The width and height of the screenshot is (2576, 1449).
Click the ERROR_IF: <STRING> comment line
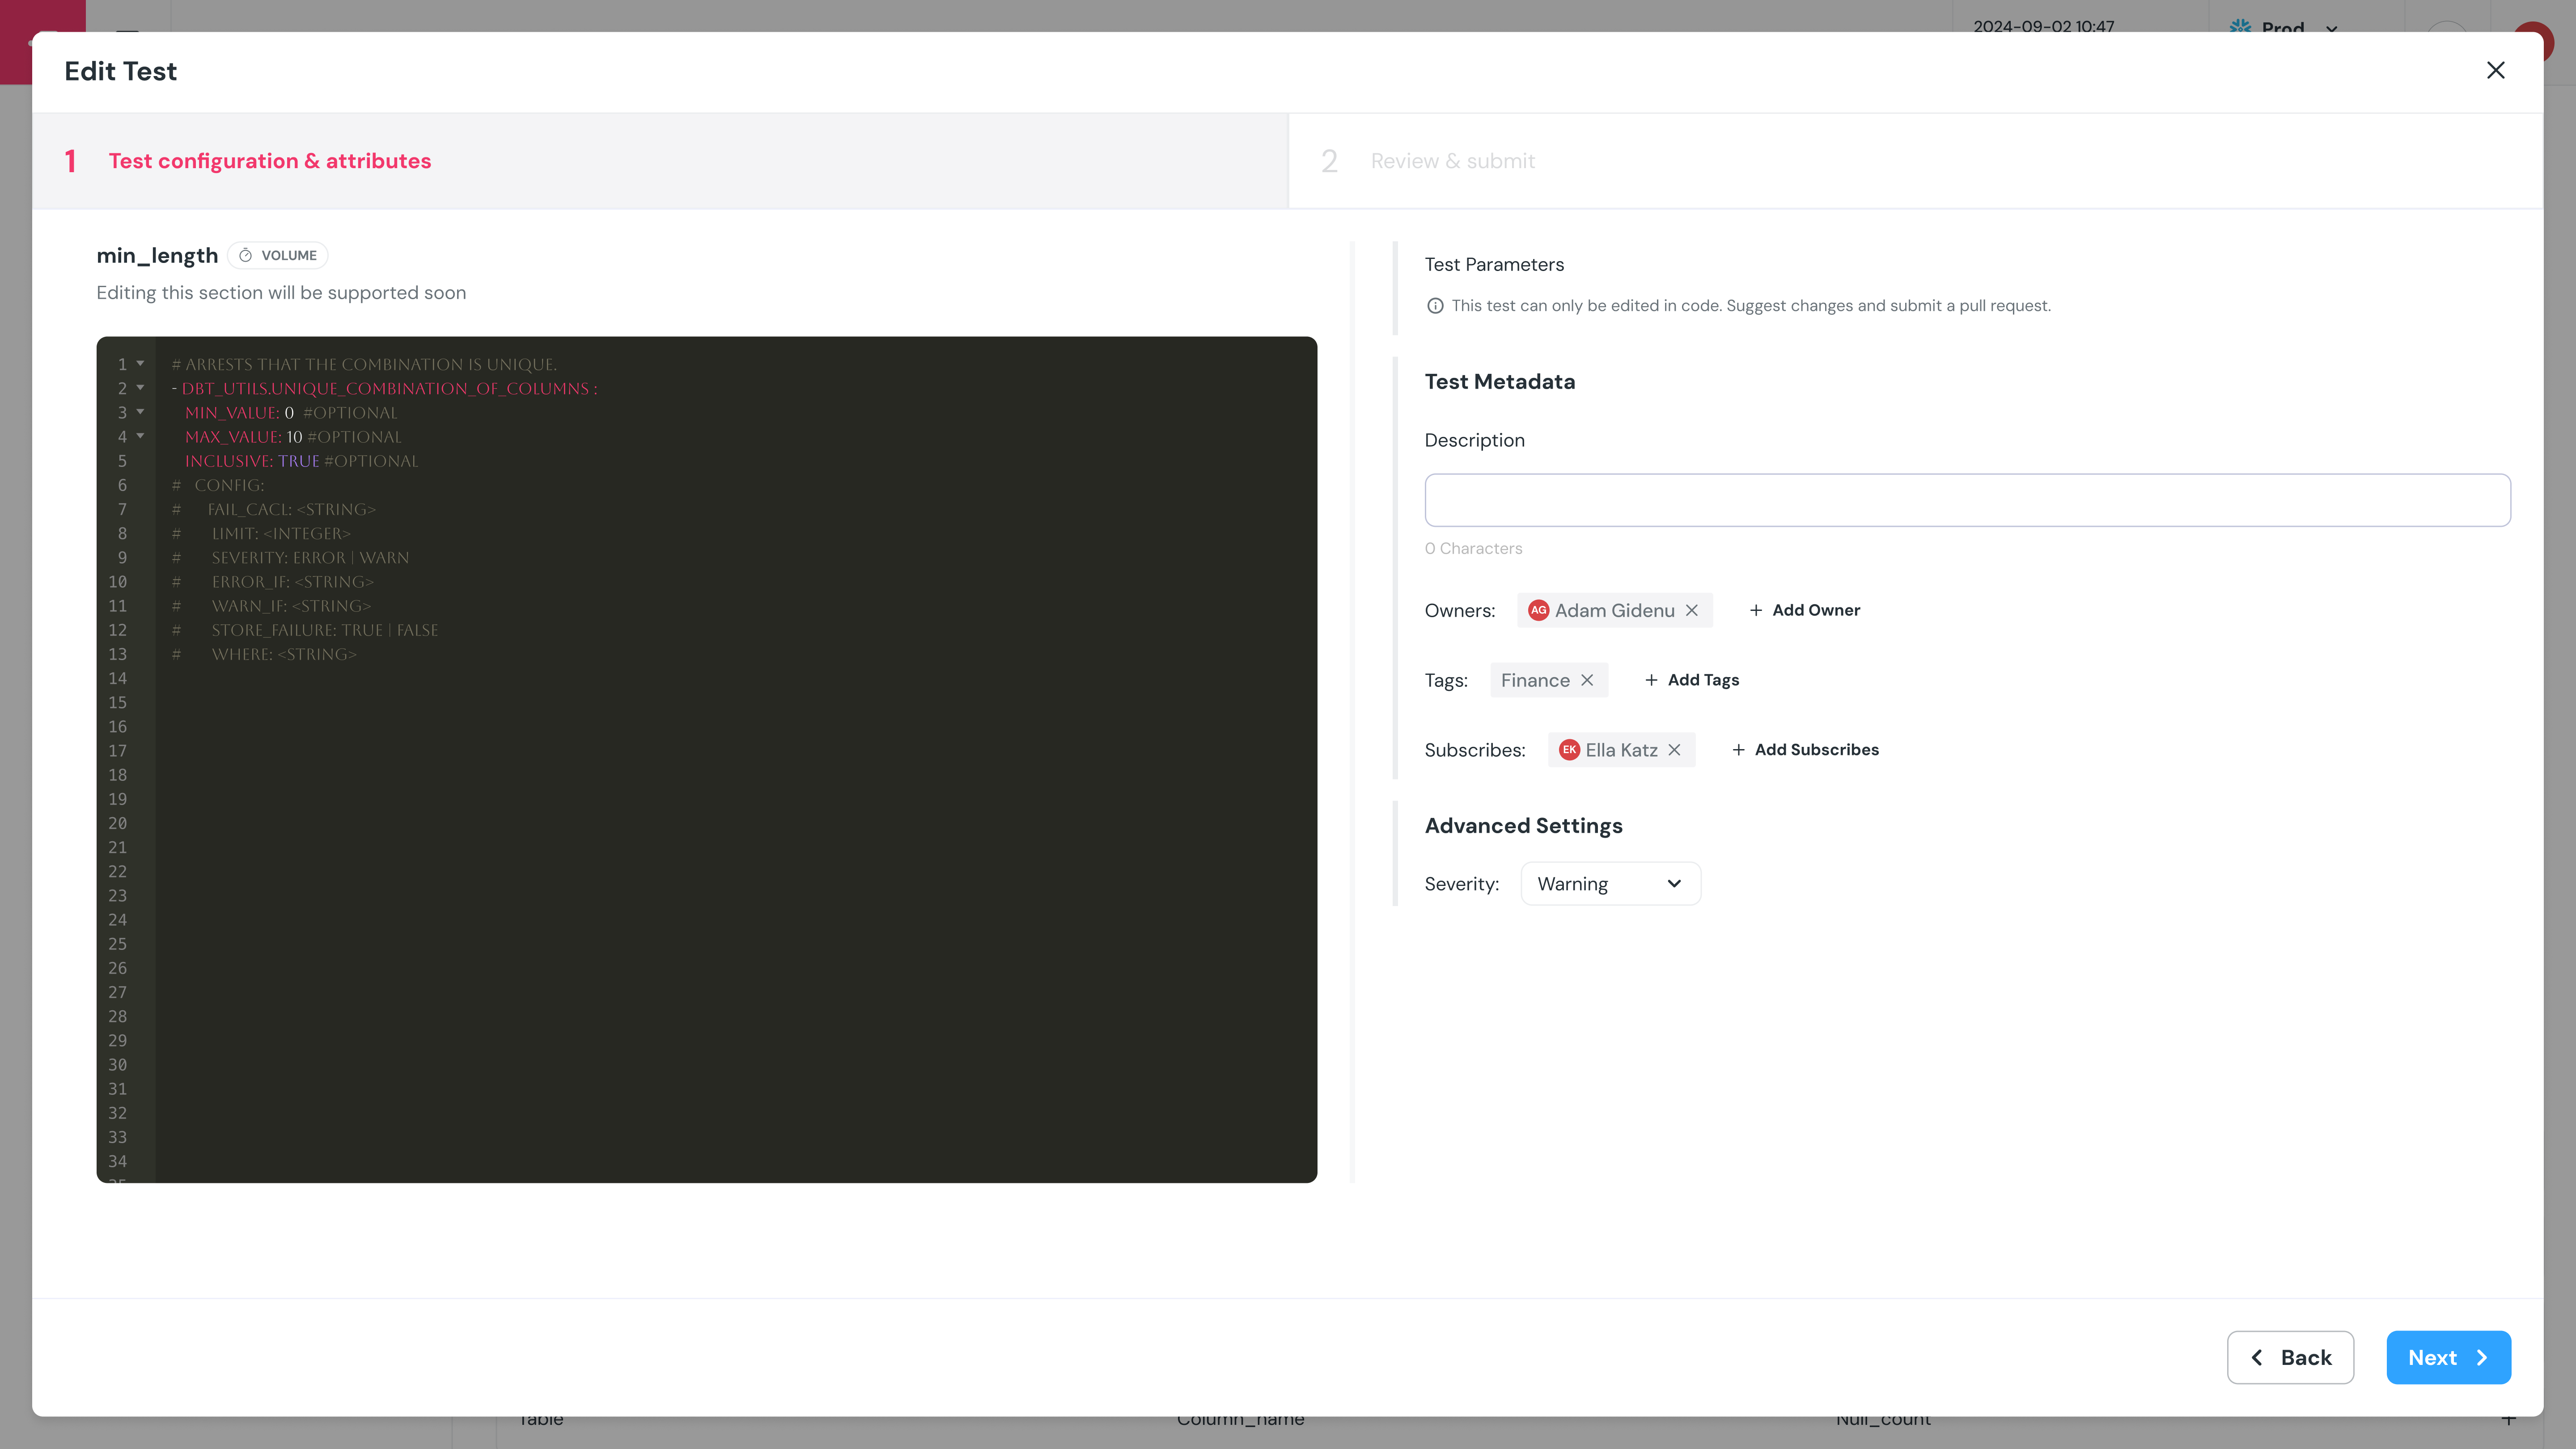point(273,582)
